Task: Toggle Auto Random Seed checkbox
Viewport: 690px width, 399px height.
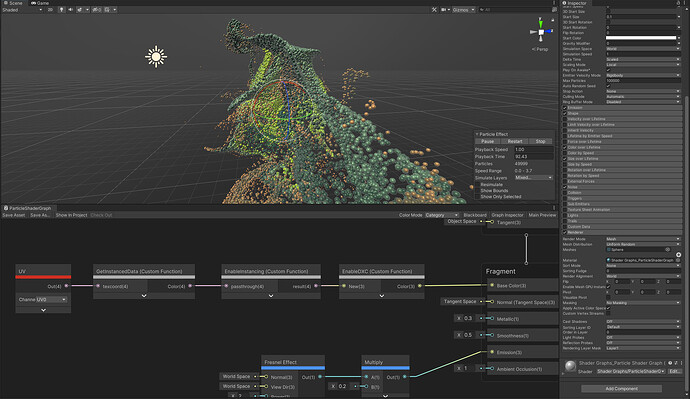Action: click(x=609, y=86)
